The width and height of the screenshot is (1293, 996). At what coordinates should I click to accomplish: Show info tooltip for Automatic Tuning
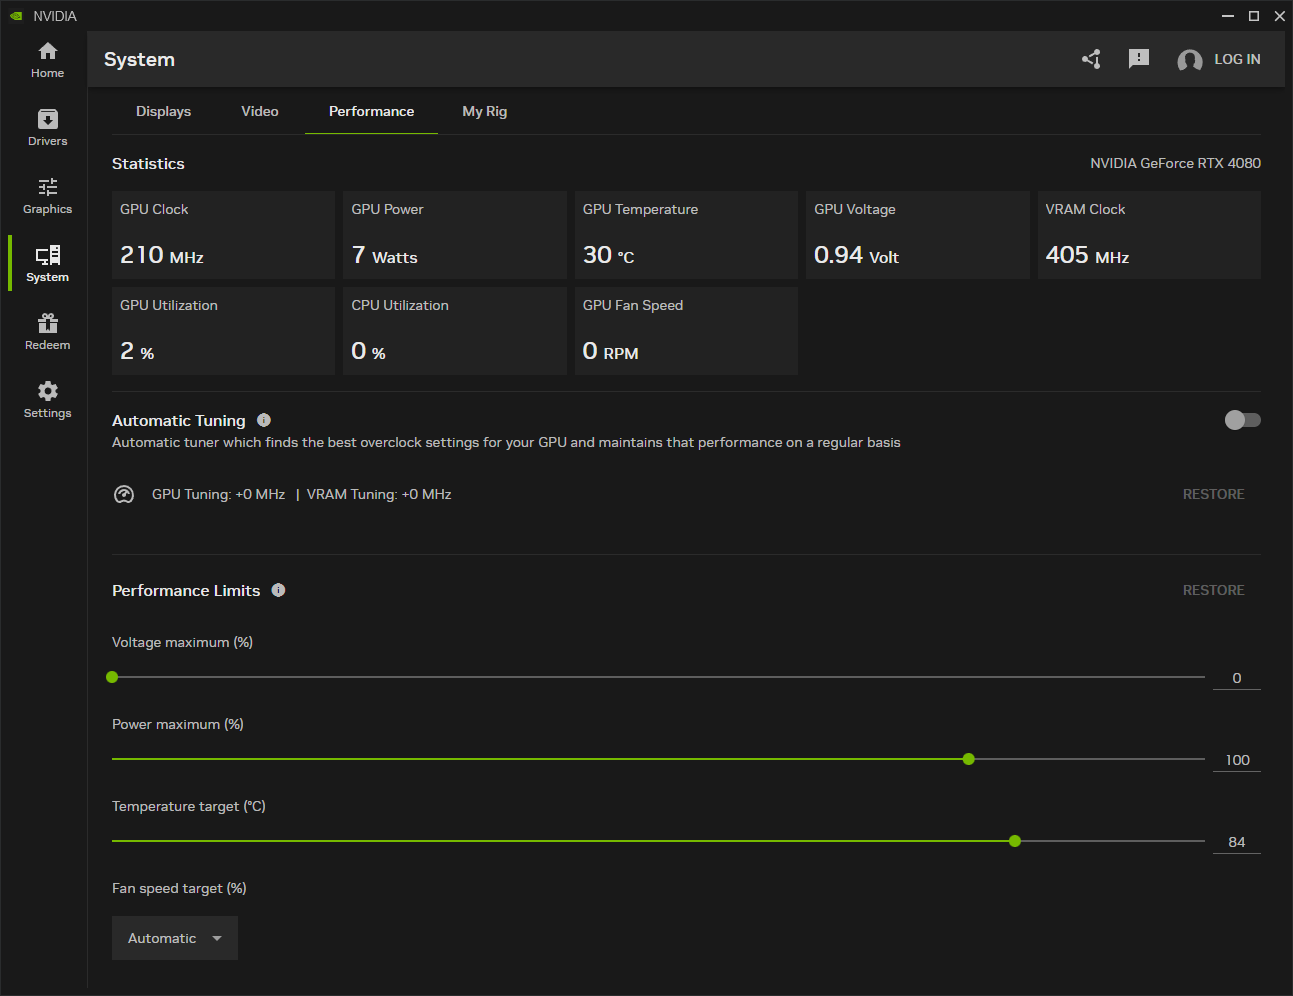point(264,420)
